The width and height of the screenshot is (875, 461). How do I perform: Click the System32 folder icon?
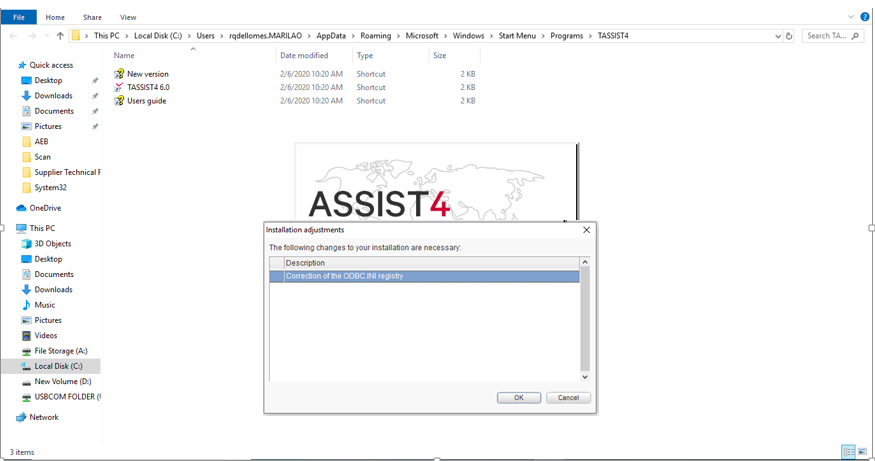pyautogui.click(x=26, y=188)
